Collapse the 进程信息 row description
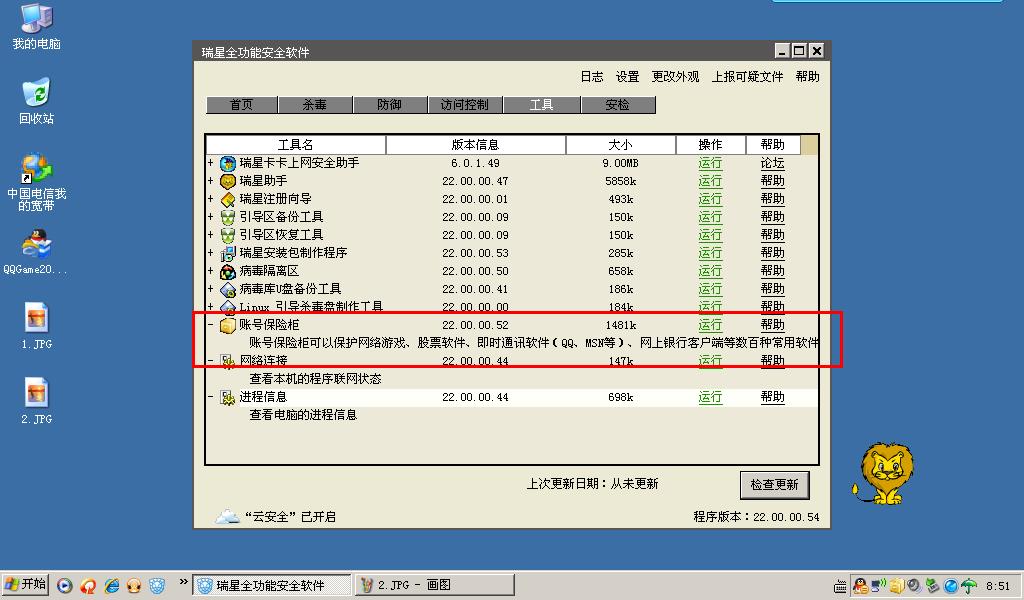 210,396
